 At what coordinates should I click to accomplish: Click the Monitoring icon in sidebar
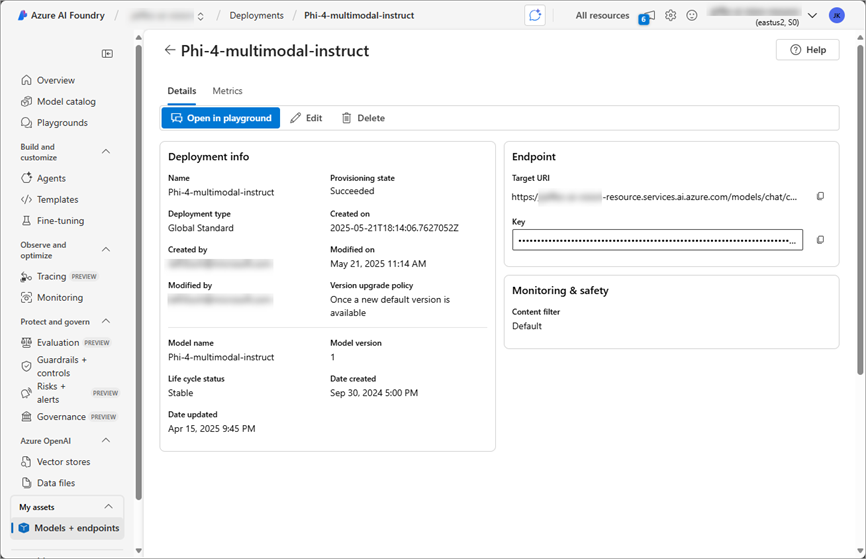pyautogui.click(x=26, y=297)
